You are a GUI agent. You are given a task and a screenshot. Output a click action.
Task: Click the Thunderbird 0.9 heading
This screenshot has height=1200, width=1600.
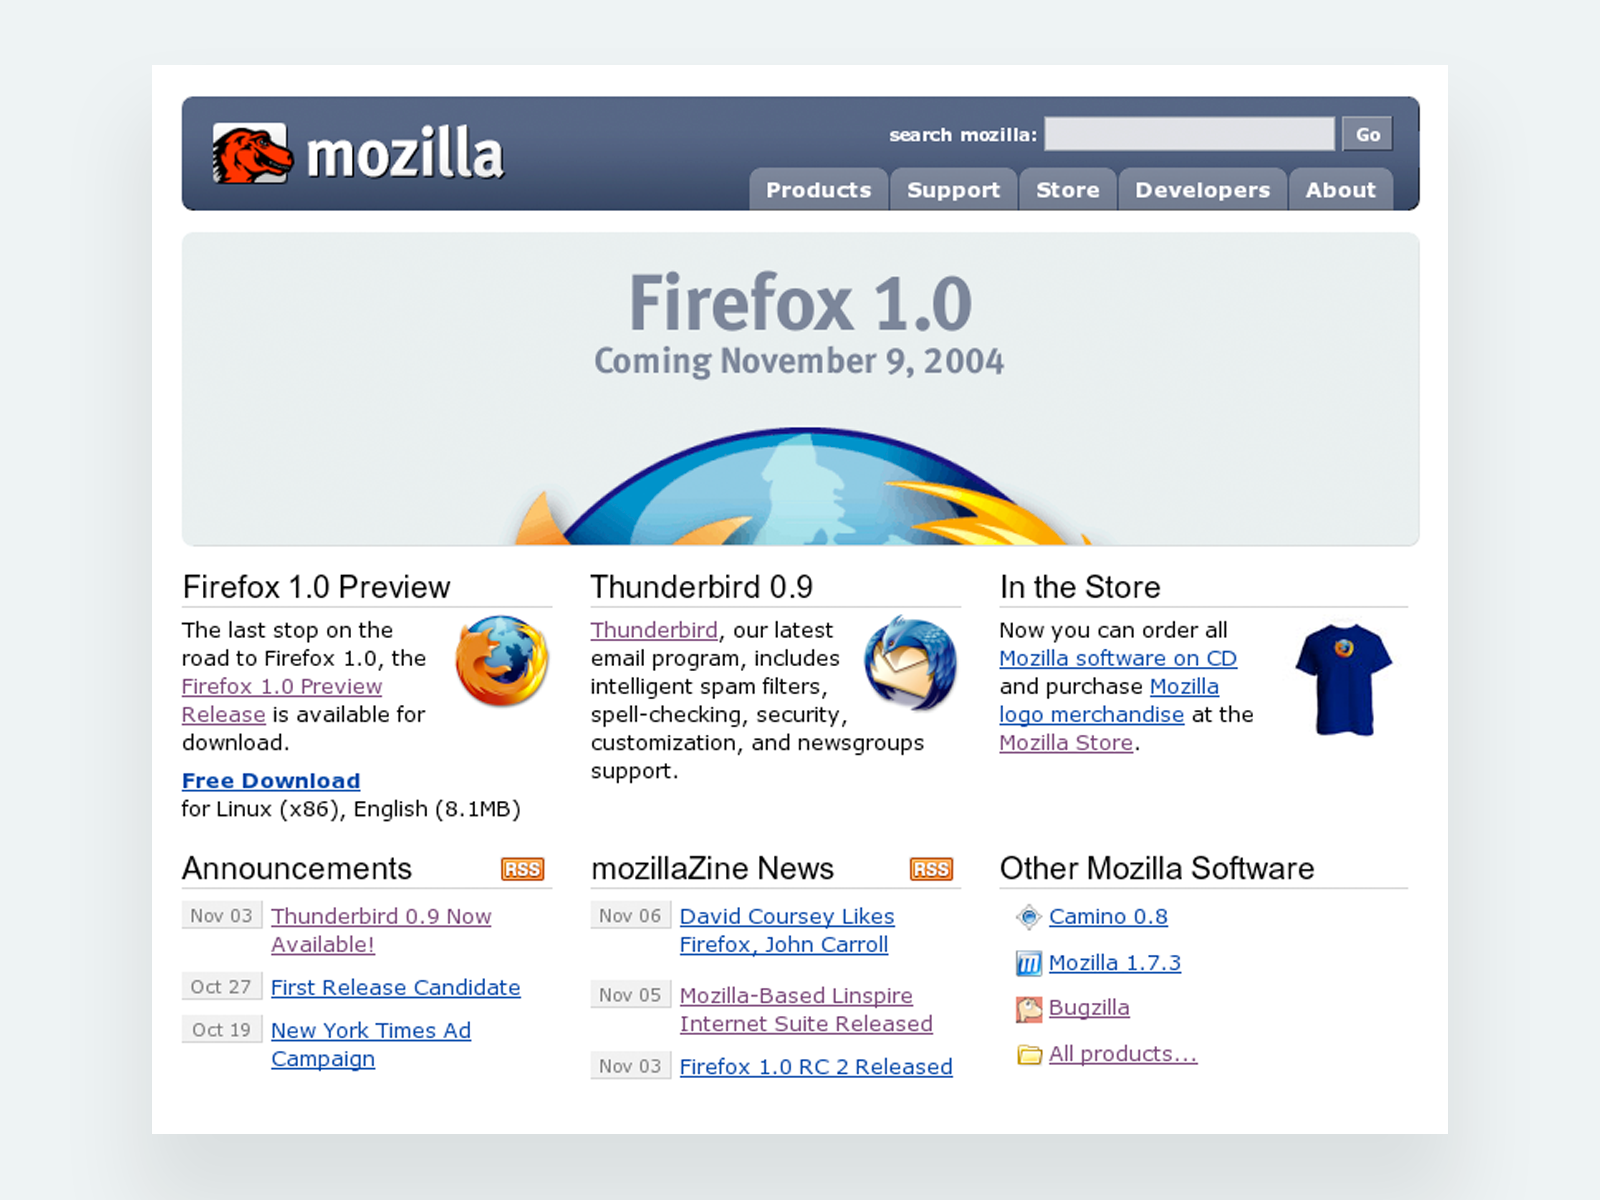click(x=702, y=587)
